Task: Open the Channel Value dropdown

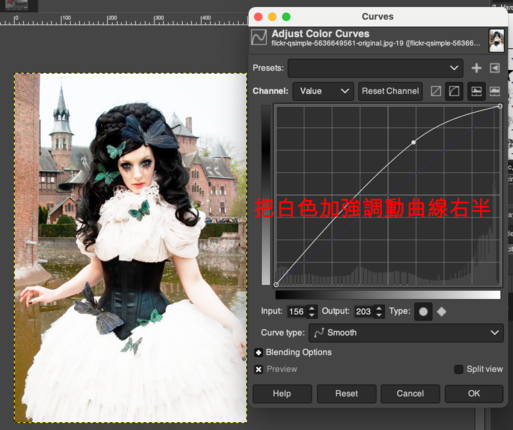Action: pyautogui.click(x=323, y=91)
